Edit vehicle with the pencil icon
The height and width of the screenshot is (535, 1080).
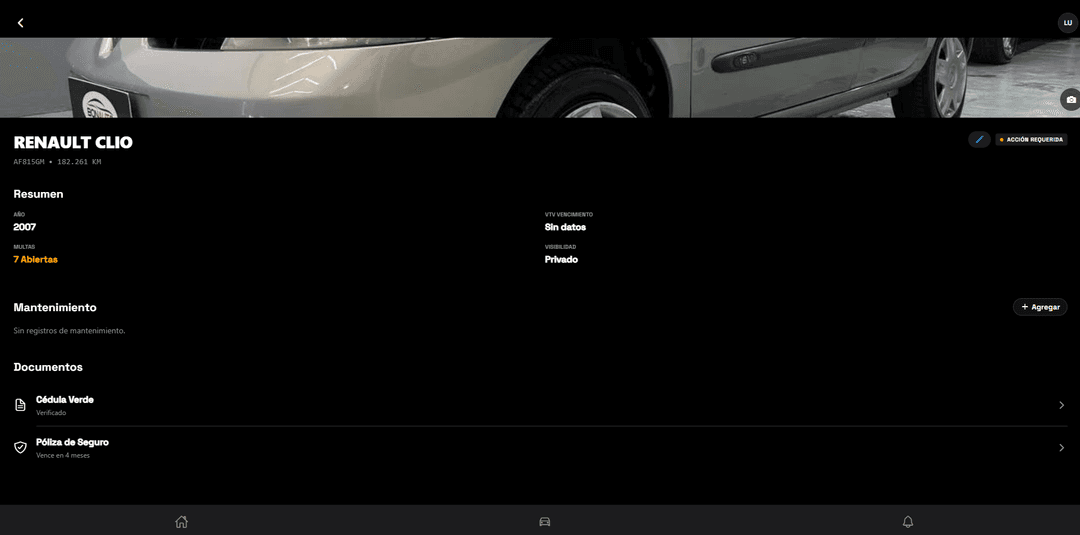[x=979, y=140]
